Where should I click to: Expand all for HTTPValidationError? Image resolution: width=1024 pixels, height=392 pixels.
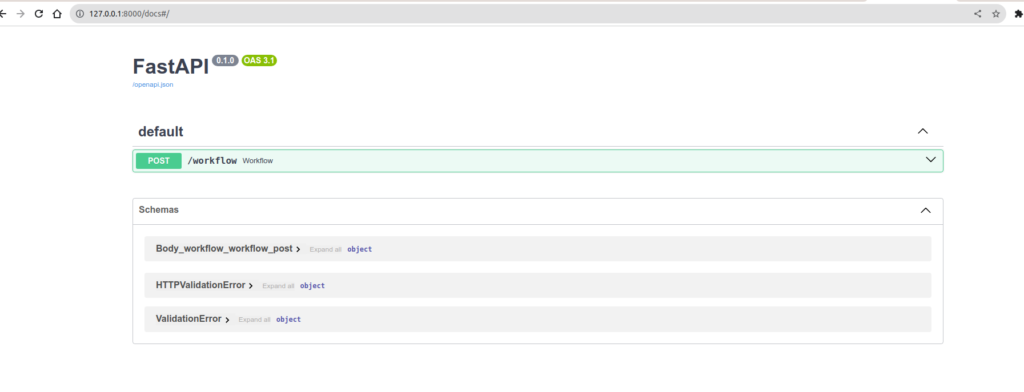coord(278,286)
